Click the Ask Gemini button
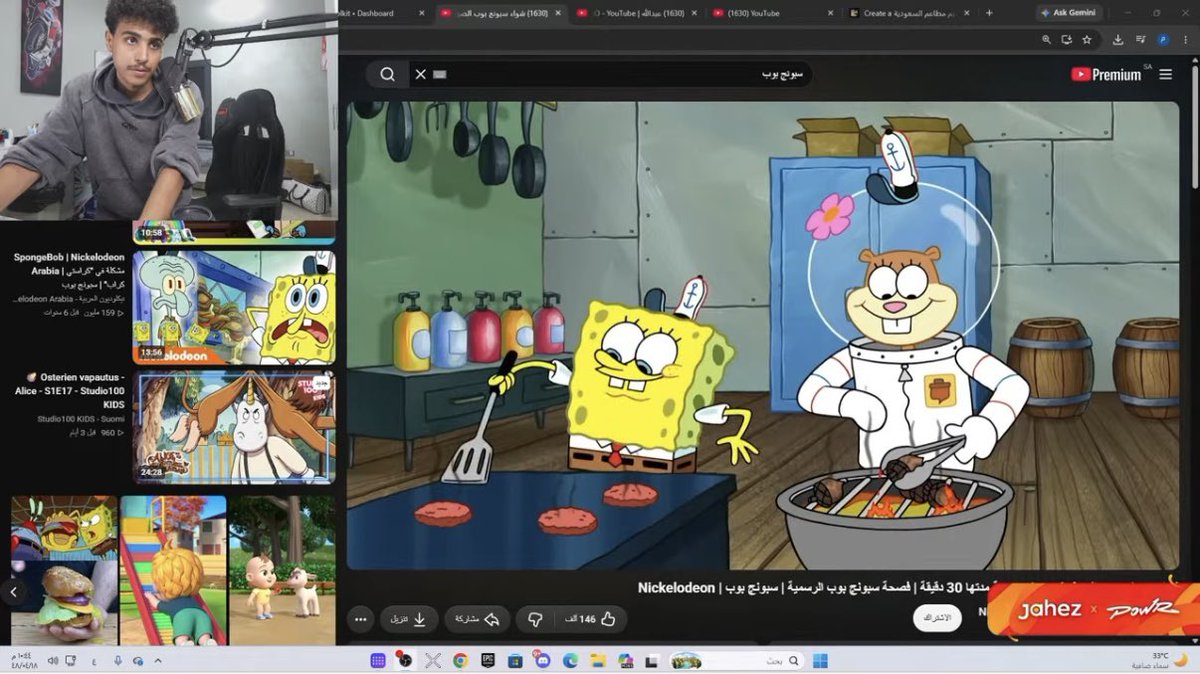The height and width of the screenshot is (674, 1200). (x=1068, y=13)
